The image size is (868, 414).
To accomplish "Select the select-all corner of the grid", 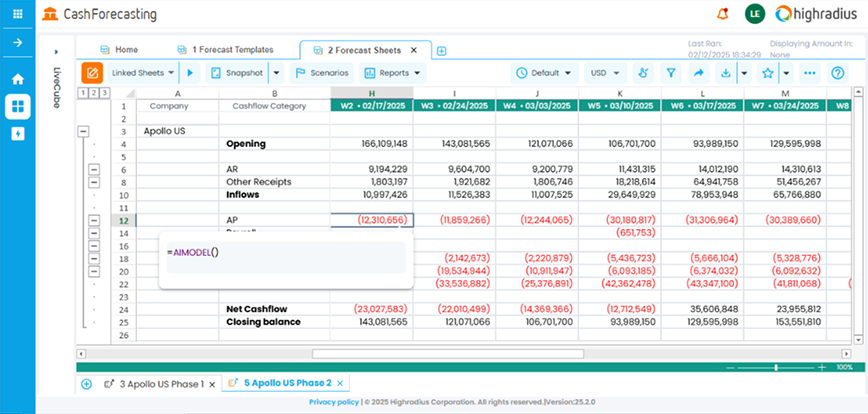I will 123,93.
